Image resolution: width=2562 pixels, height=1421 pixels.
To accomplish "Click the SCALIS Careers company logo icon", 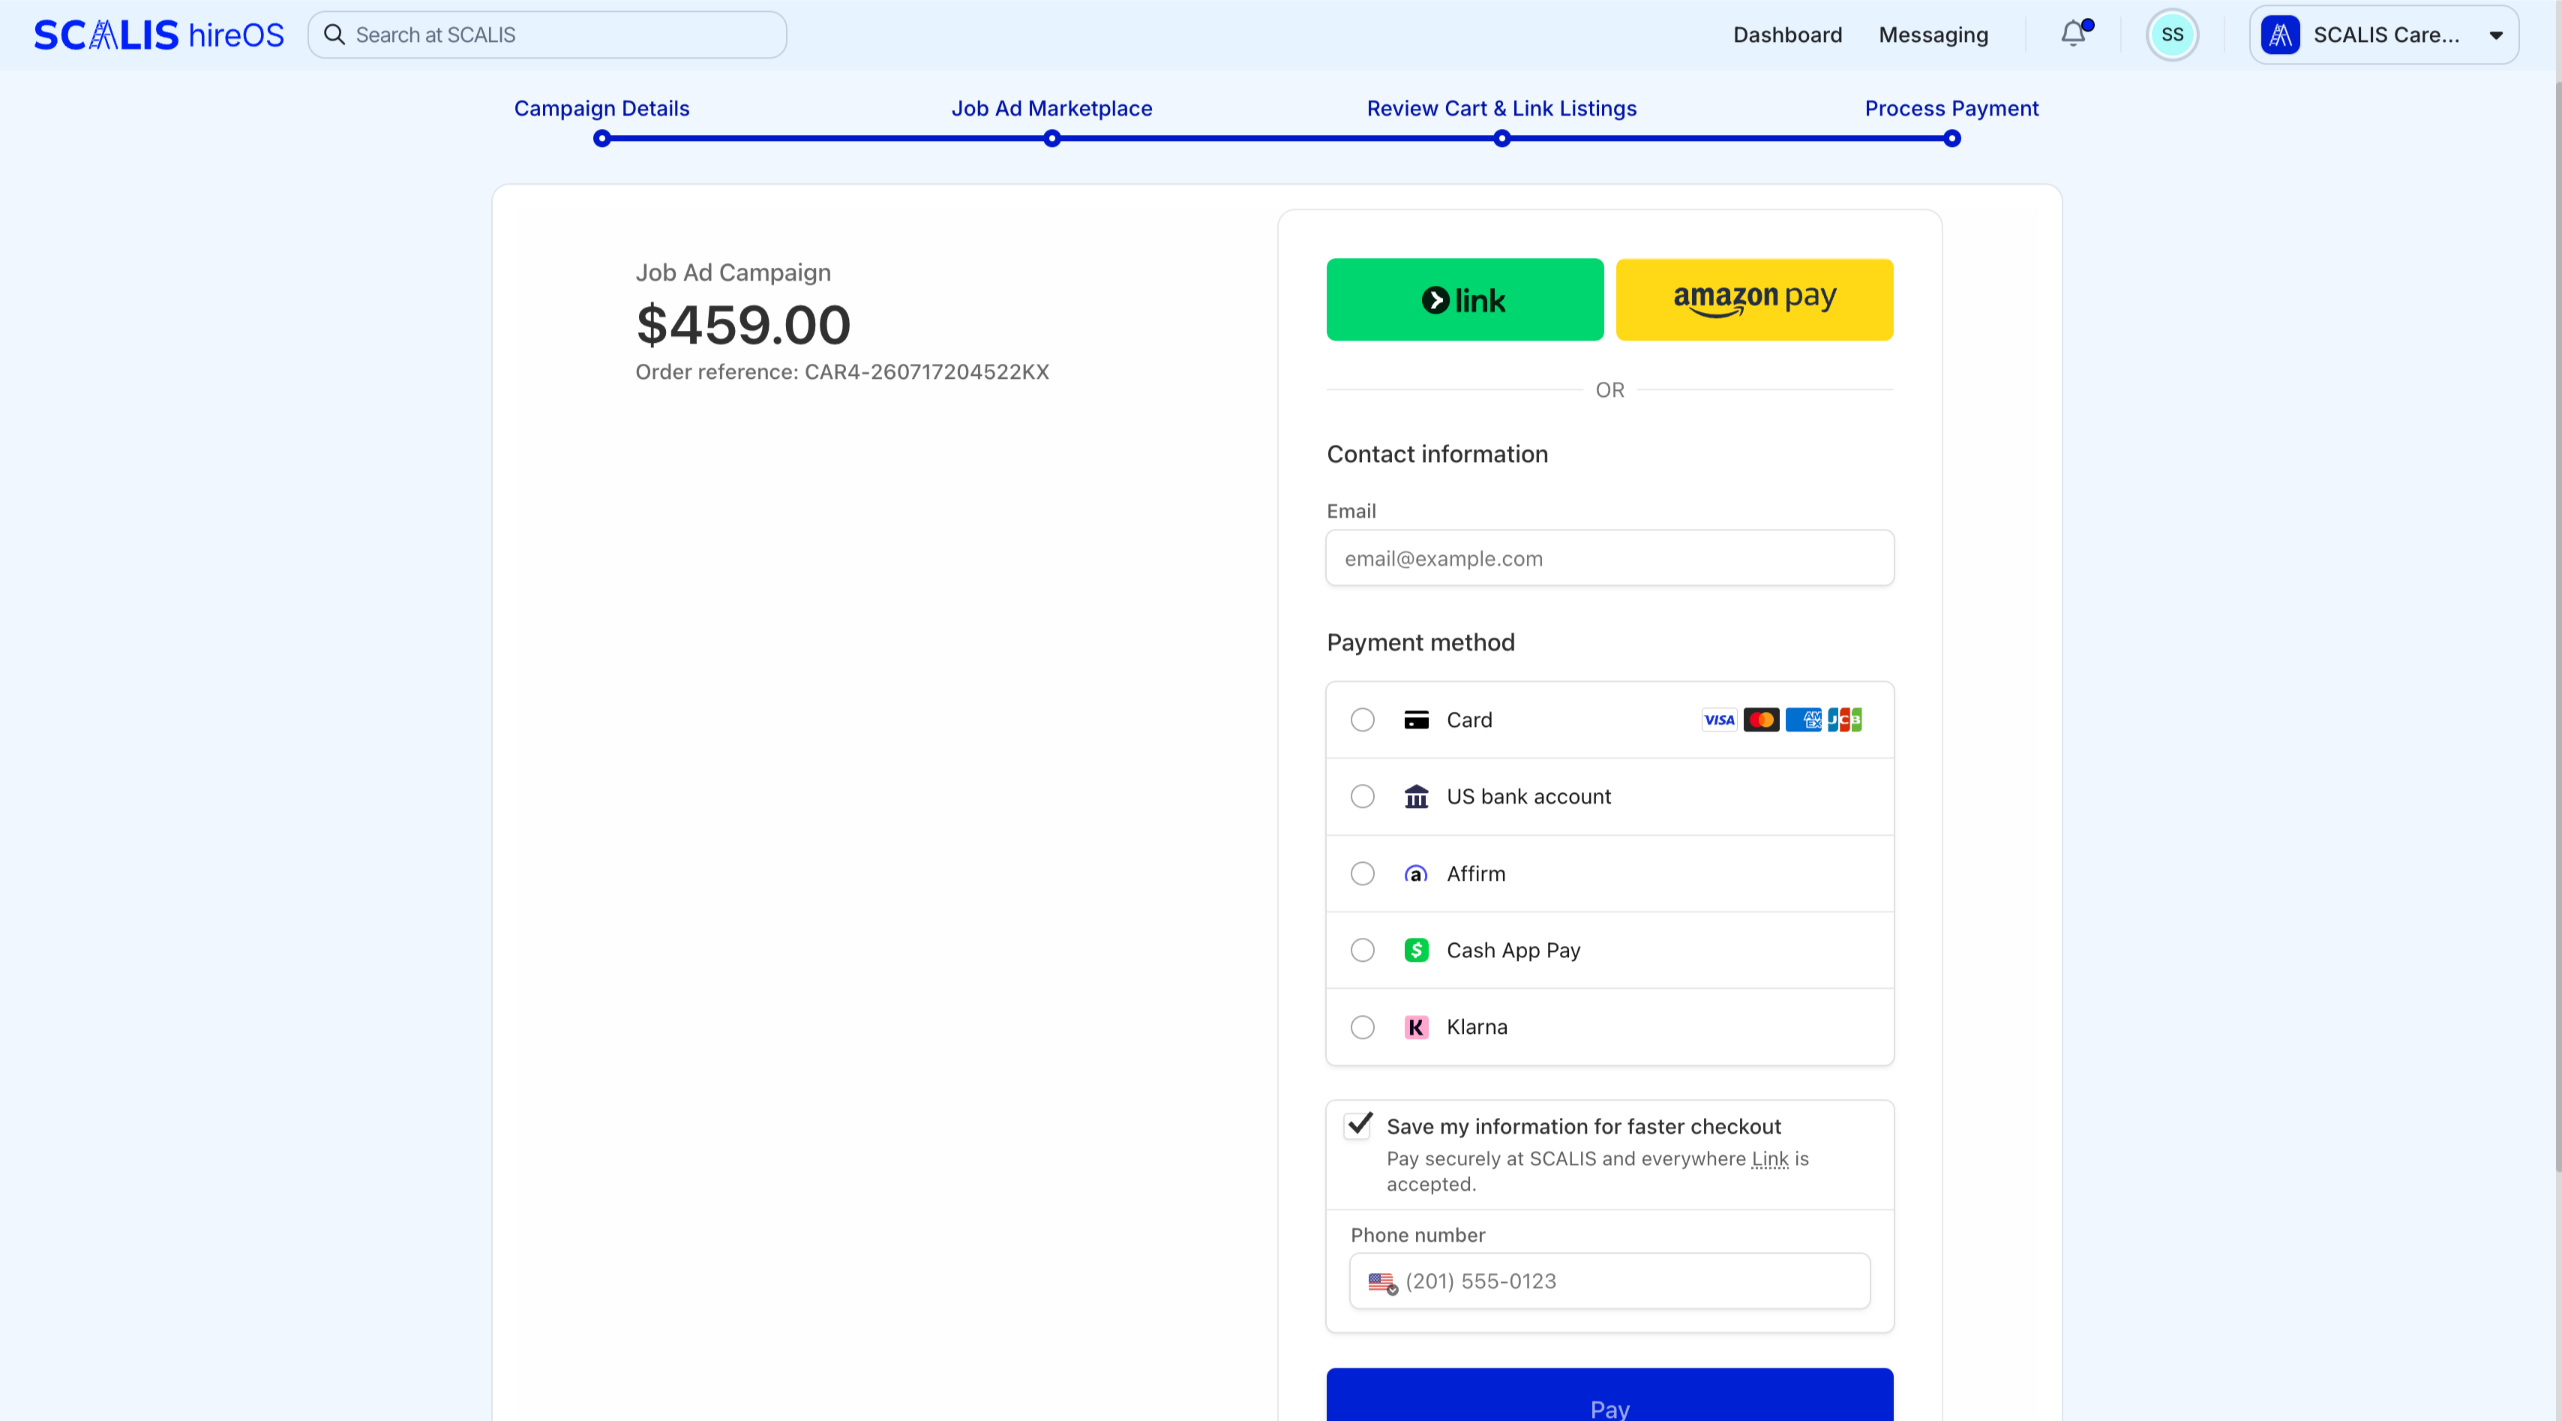I will 2280,35.
